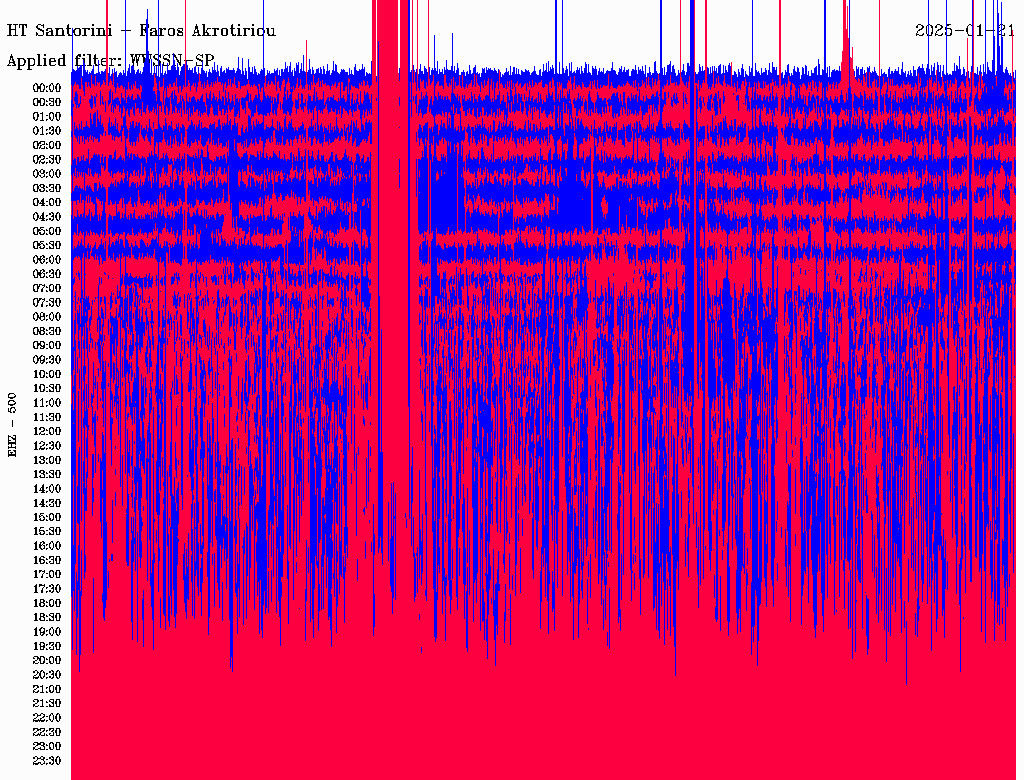Image resolution: width=1024 pixels, height=780 pixels.
Task: Click the date '2025-01-21'
Action: tap(965, 30)
